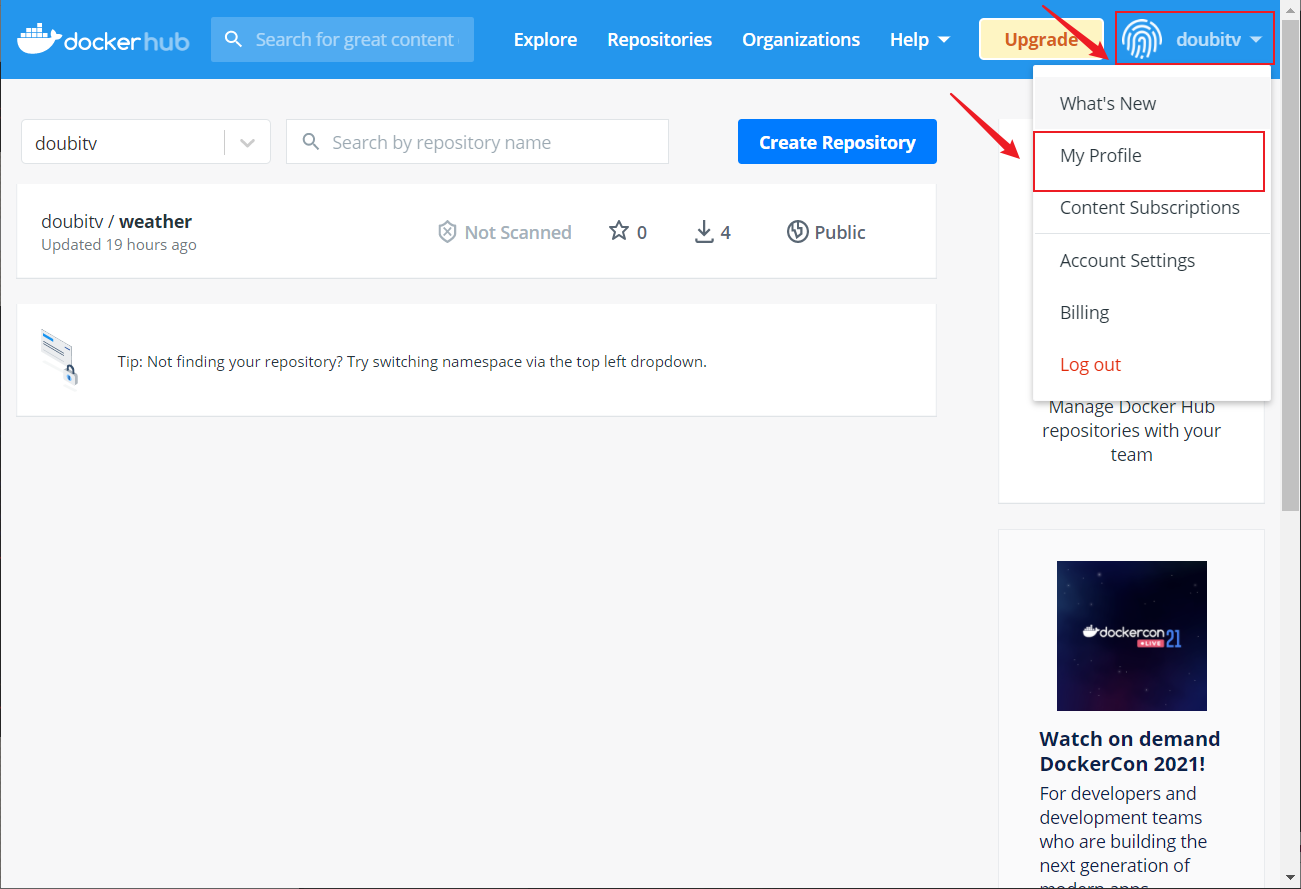Click the fingerprint avatar icon
This screenshot has width=1301, height=889.
click(1141, 40)
